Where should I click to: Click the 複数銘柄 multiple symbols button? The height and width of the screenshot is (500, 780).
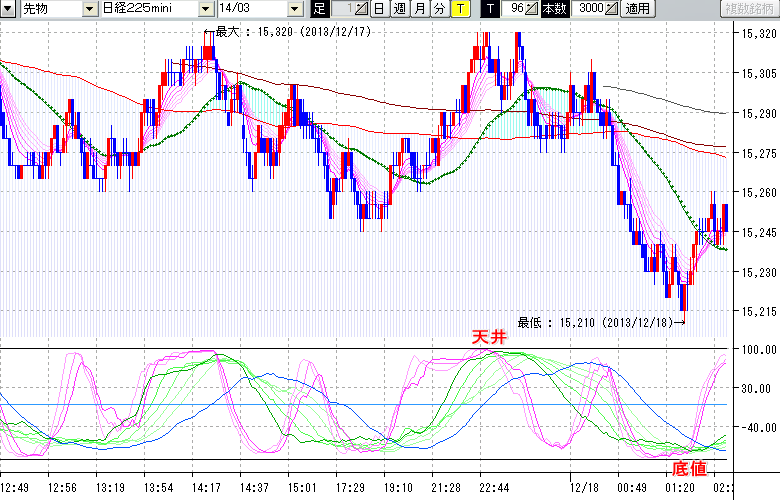click(746, 9)
